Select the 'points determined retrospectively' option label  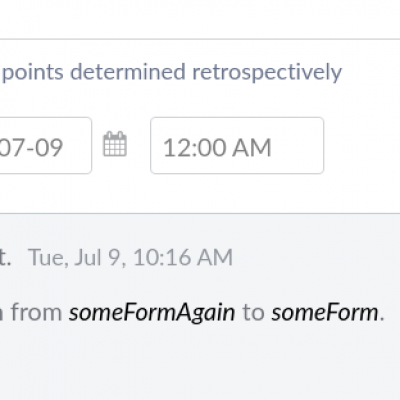coord(172,72)
